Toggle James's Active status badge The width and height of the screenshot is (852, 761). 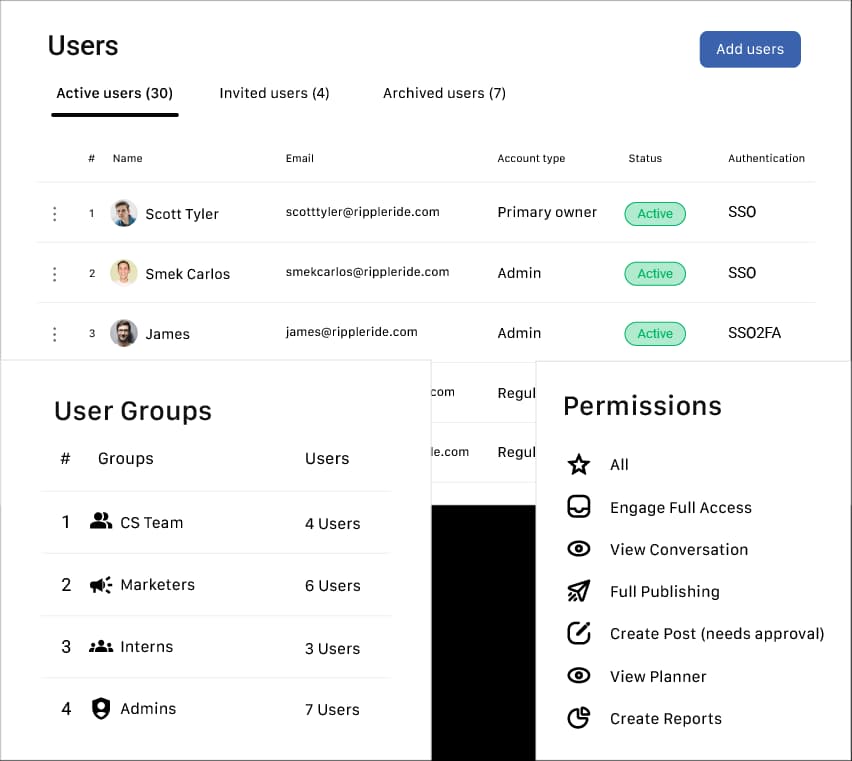point(654,333)
